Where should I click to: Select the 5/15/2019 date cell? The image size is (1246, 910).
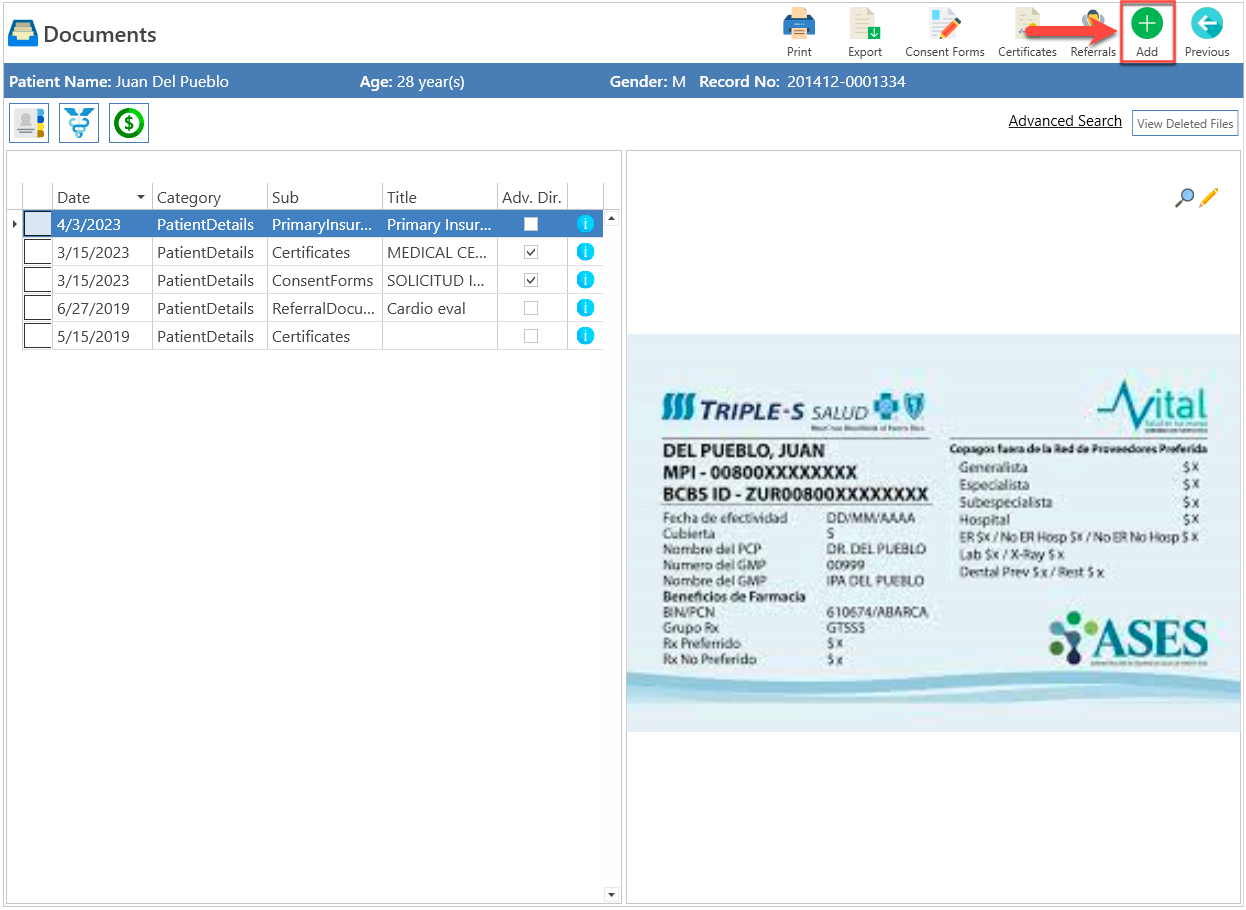pyautogui.click(x=102, y=336)
